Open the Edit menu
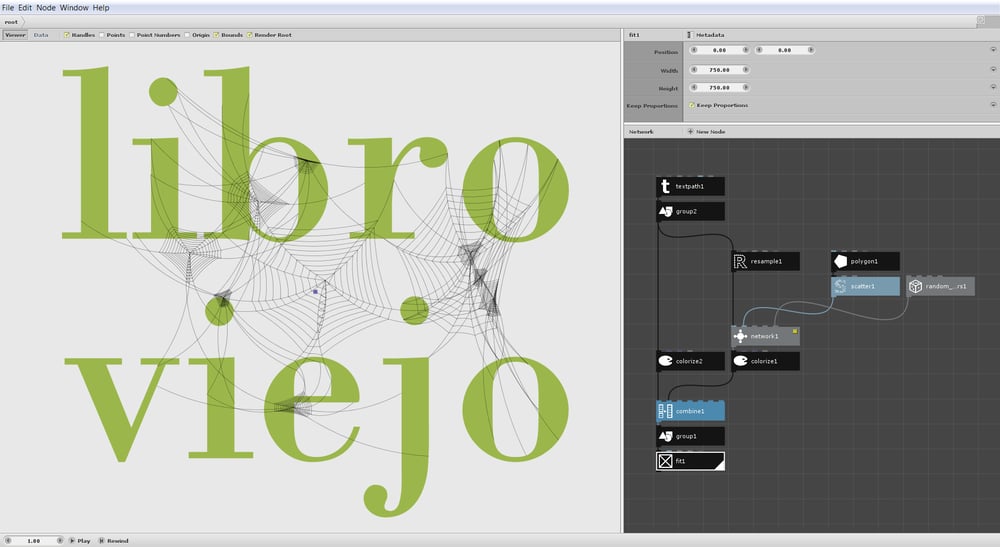The width and height of the screenshot is (1000, 547). (25, 8)
